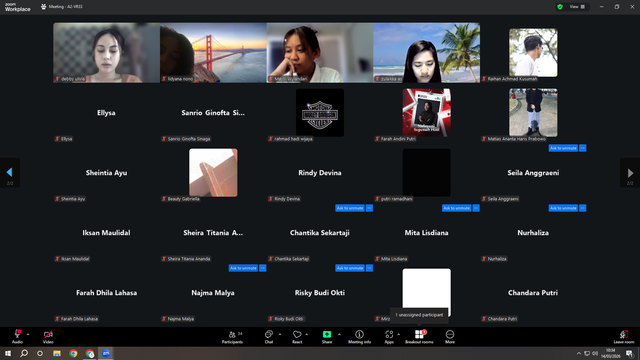Viewport: 640px width, 360px height.
Task: Click Ask to unmute between Chantika and Risky Budi
Action: tap(350, 268)
